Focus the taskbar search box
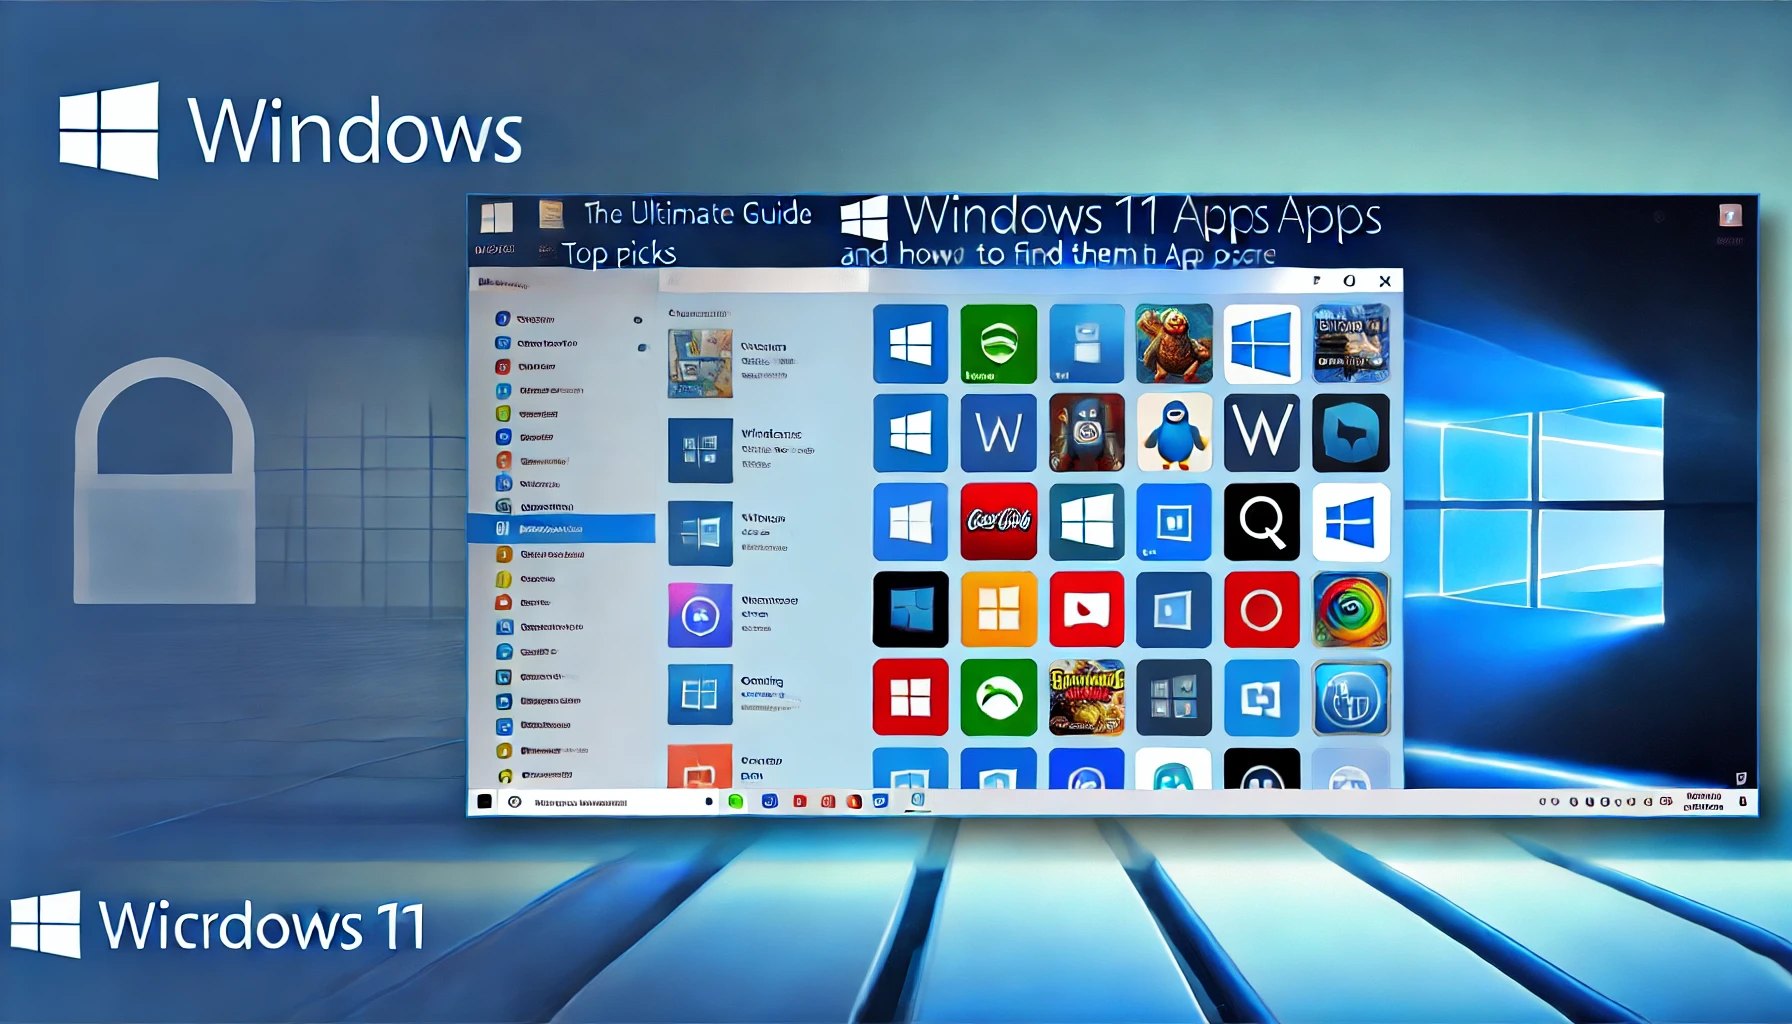This screenshot has width=1792, height=1024. [x=610, y=802]
